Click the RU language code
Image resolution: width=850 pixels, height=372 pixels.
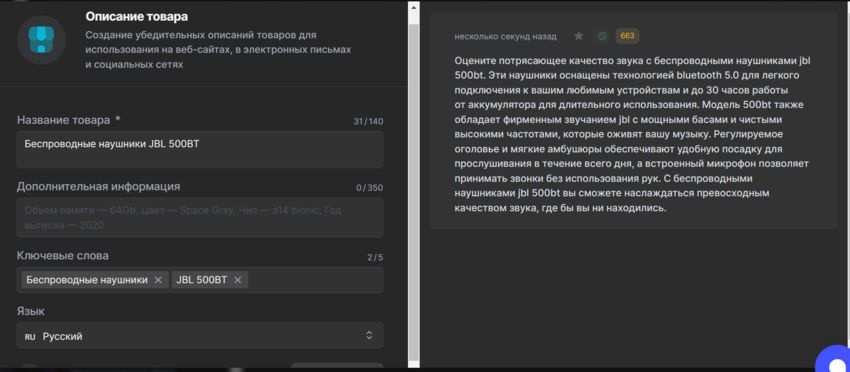(30, 337)
